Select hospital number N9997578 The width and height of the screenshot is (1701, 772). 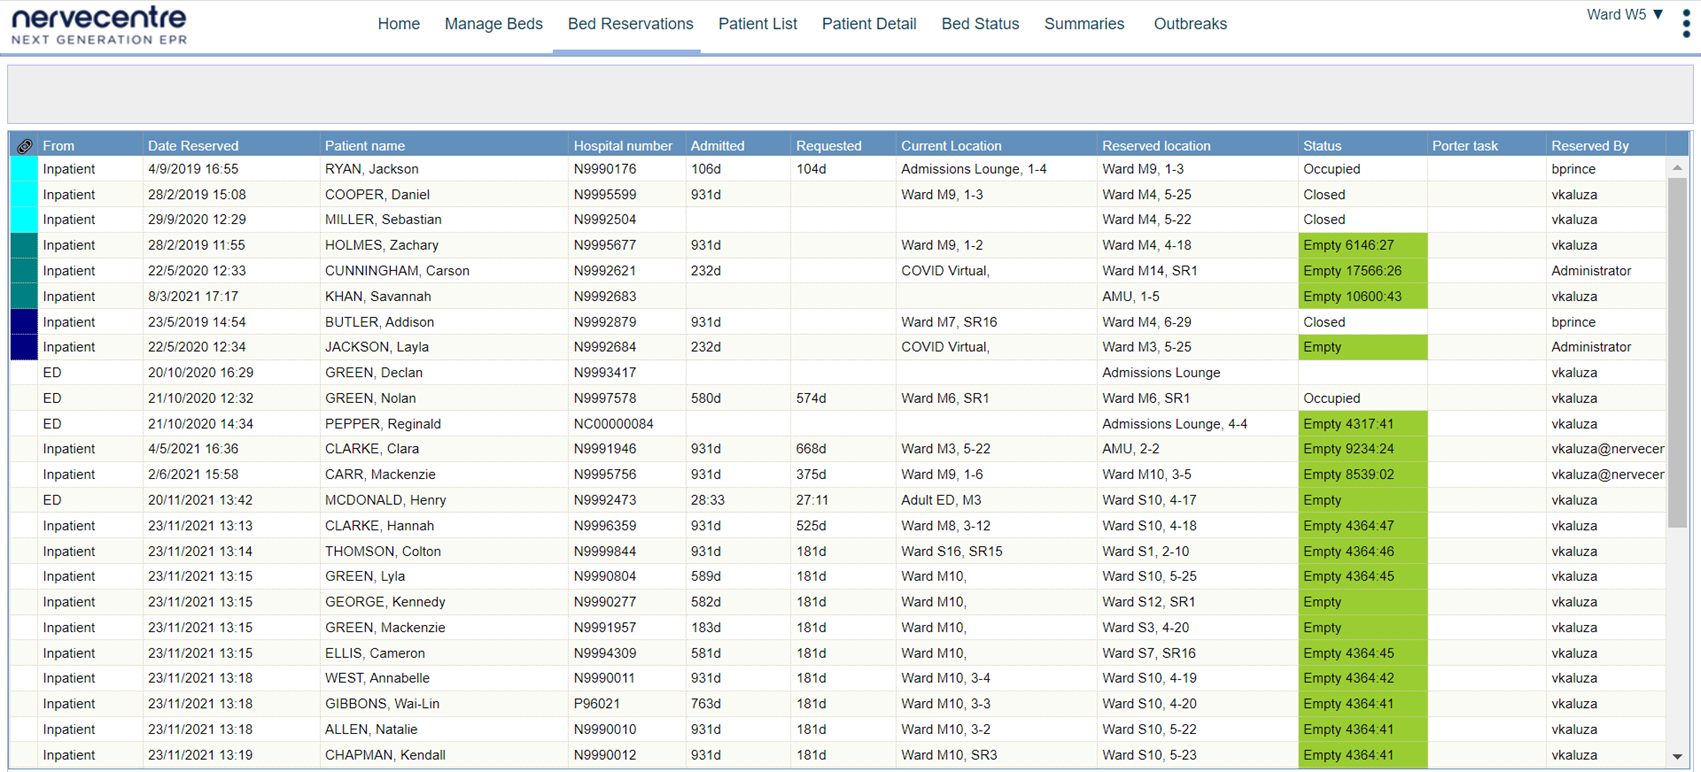coord(604,398)
